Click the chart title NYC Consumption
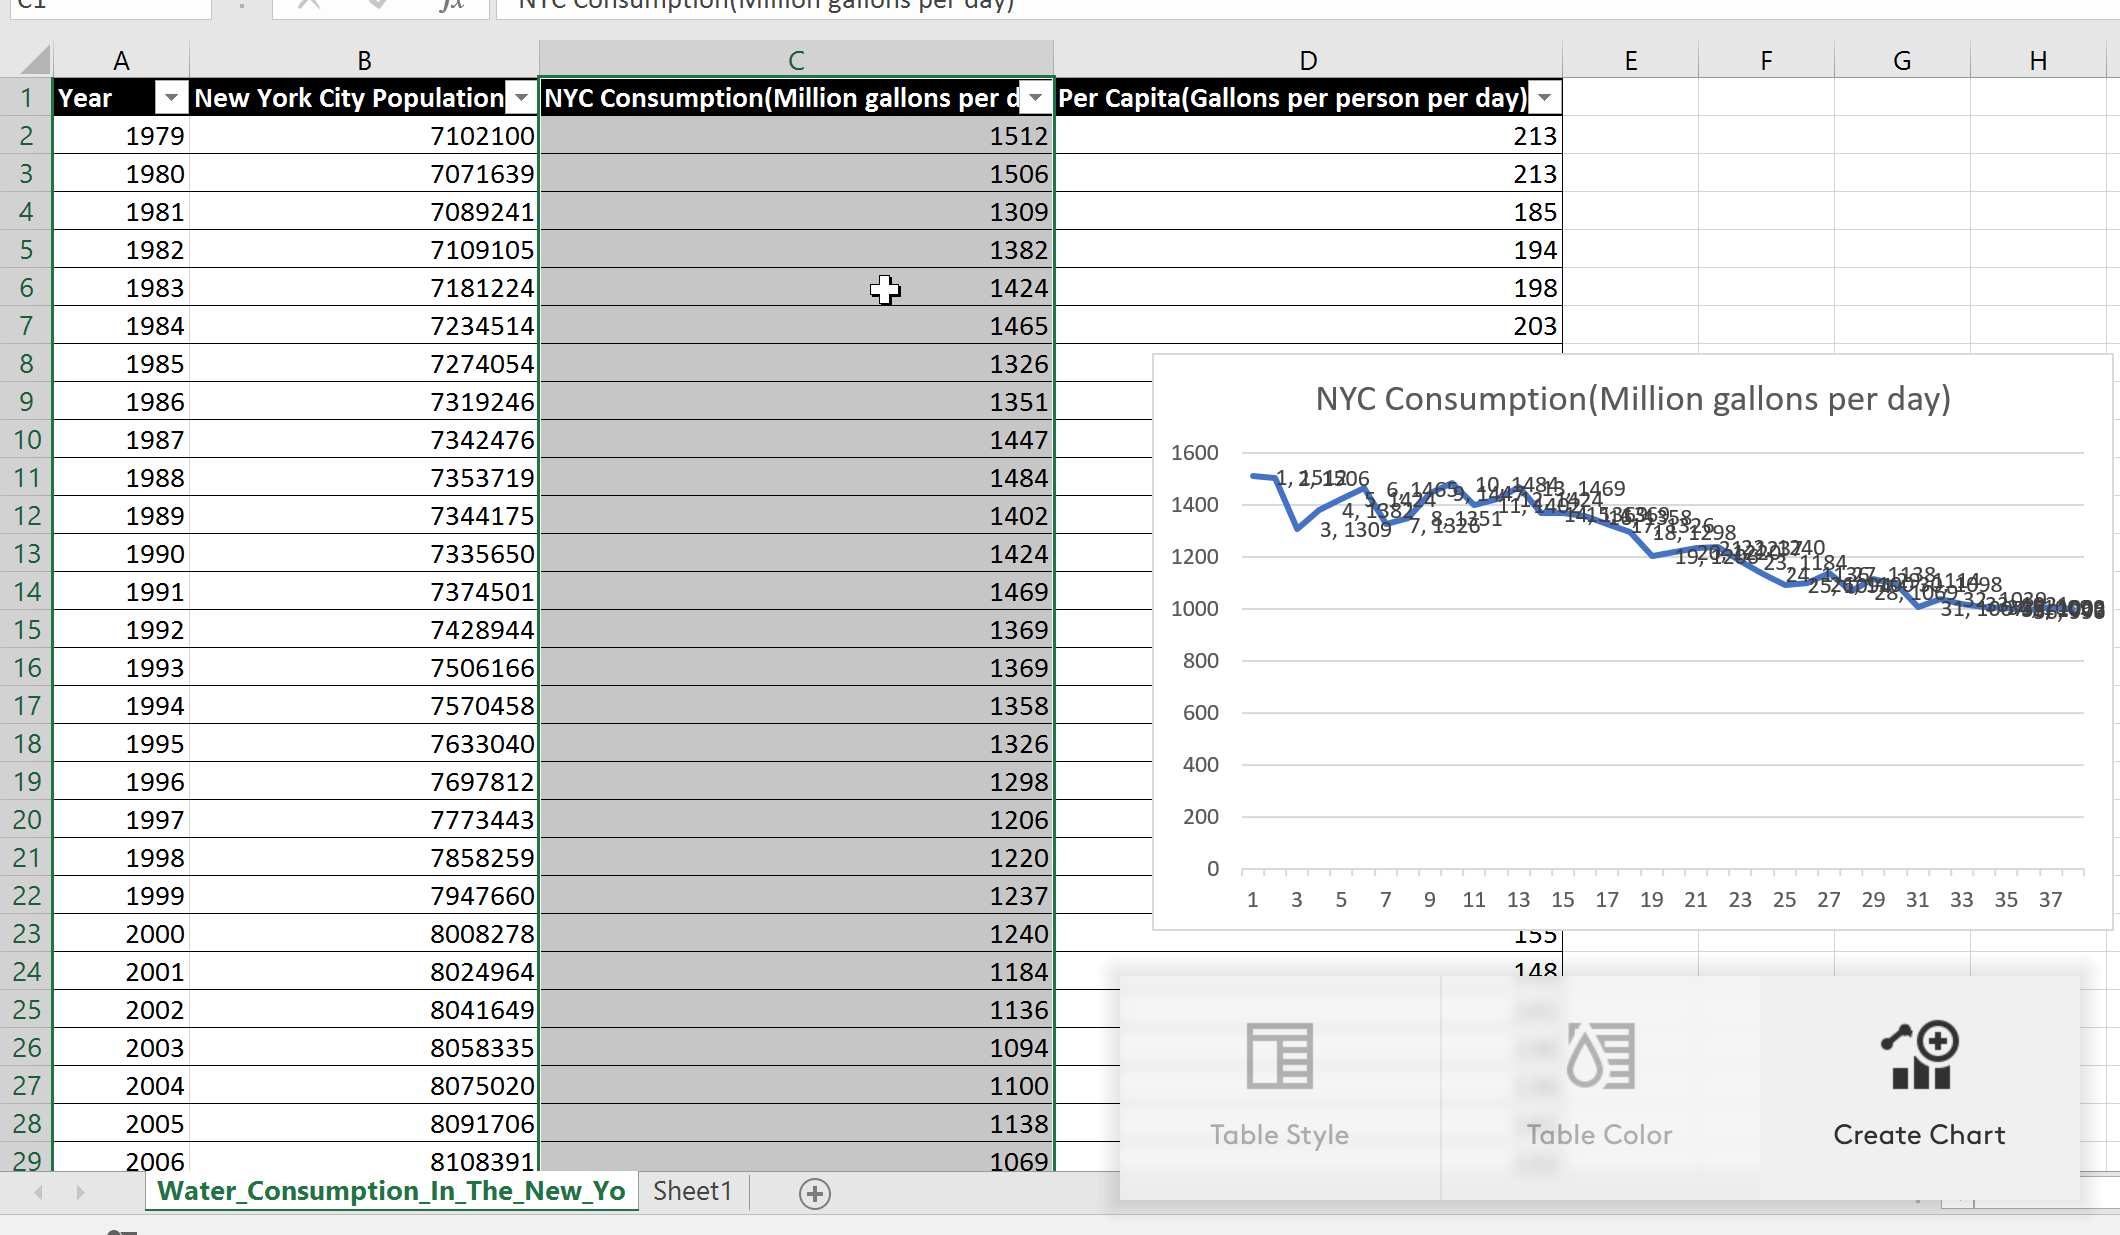Image resolution: width=2120 pixels, height=1235 pixels. (x=1633, y=399)
